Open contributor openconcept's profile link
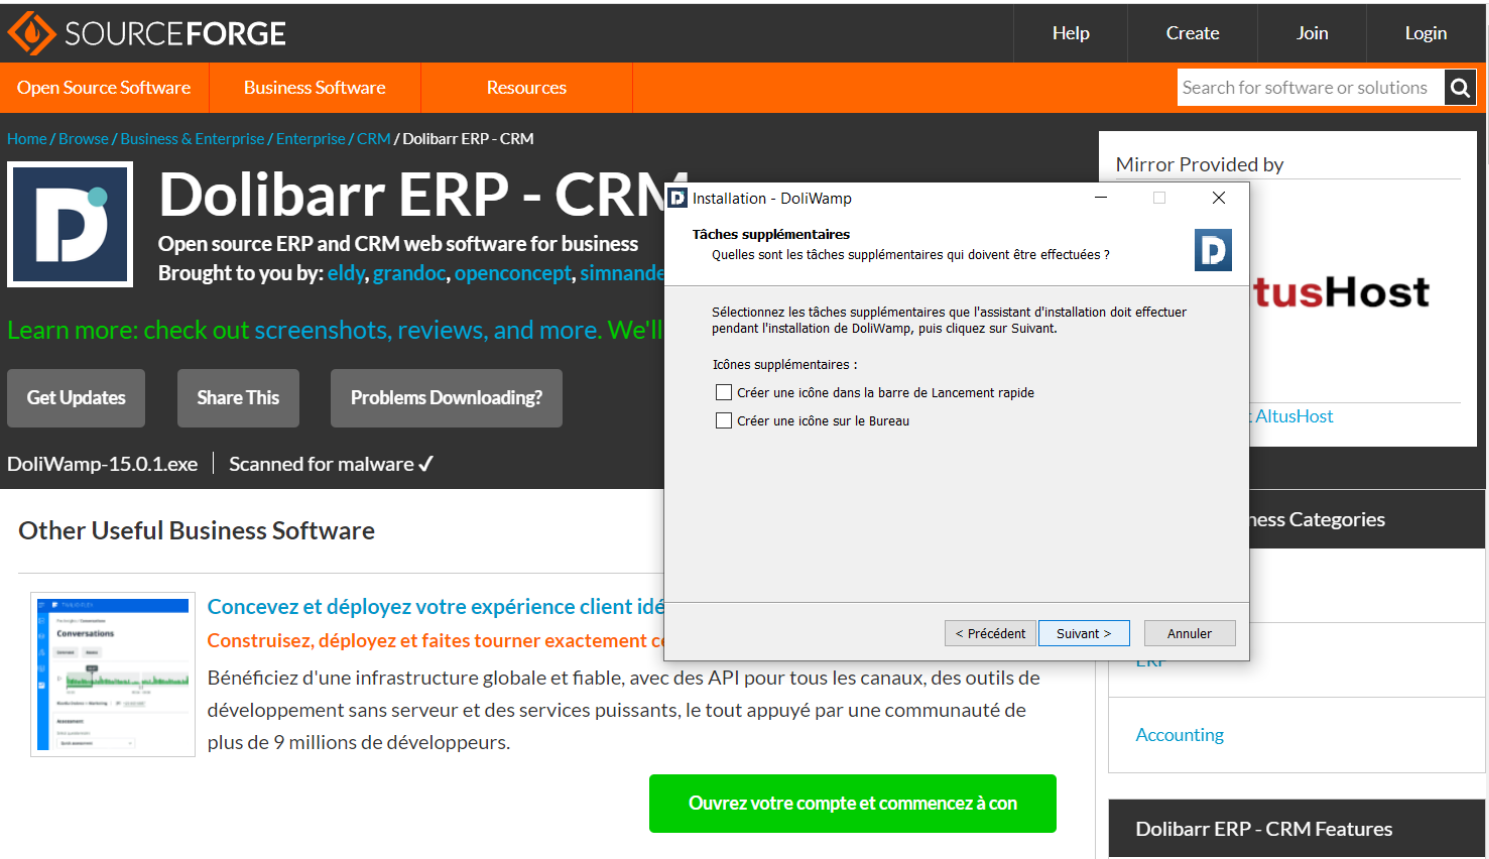Screen dimensions: 1489x859 (x=513, y=273)
